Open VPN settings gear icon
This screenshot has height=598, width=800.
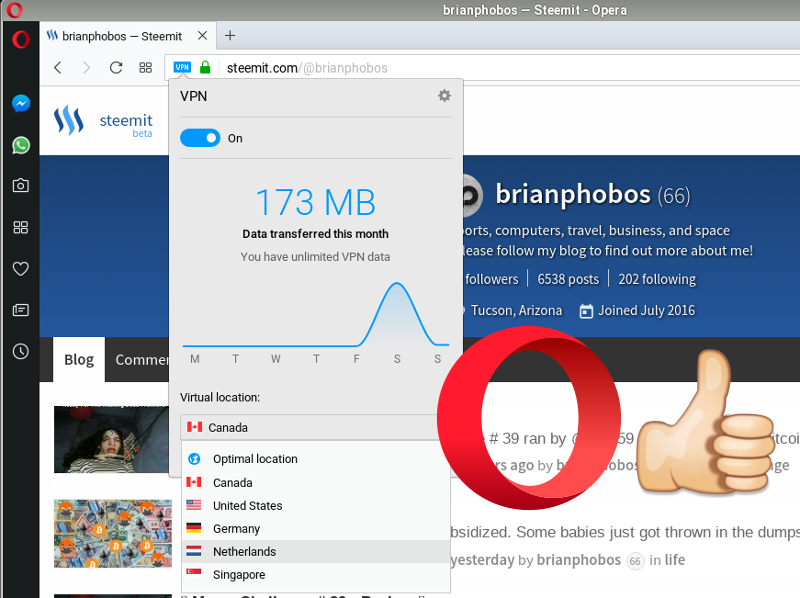[444, 96]
